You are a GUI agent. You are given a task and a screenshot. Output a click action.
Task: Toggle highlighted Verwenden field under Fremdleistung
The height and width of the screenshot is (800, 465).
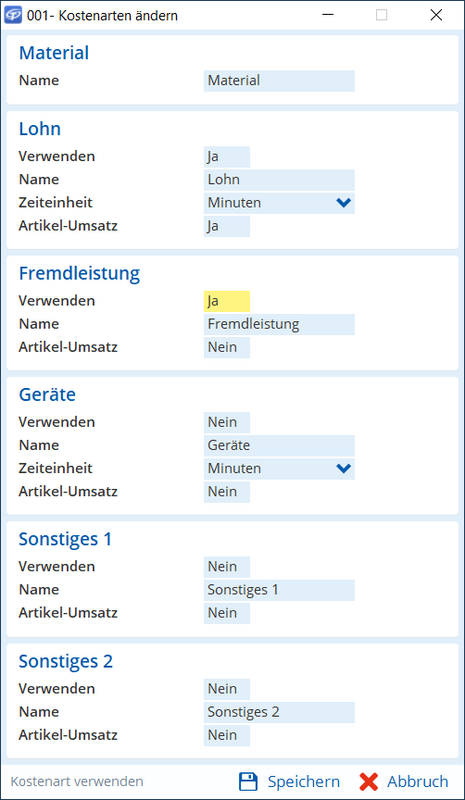[x=227, y=301]
